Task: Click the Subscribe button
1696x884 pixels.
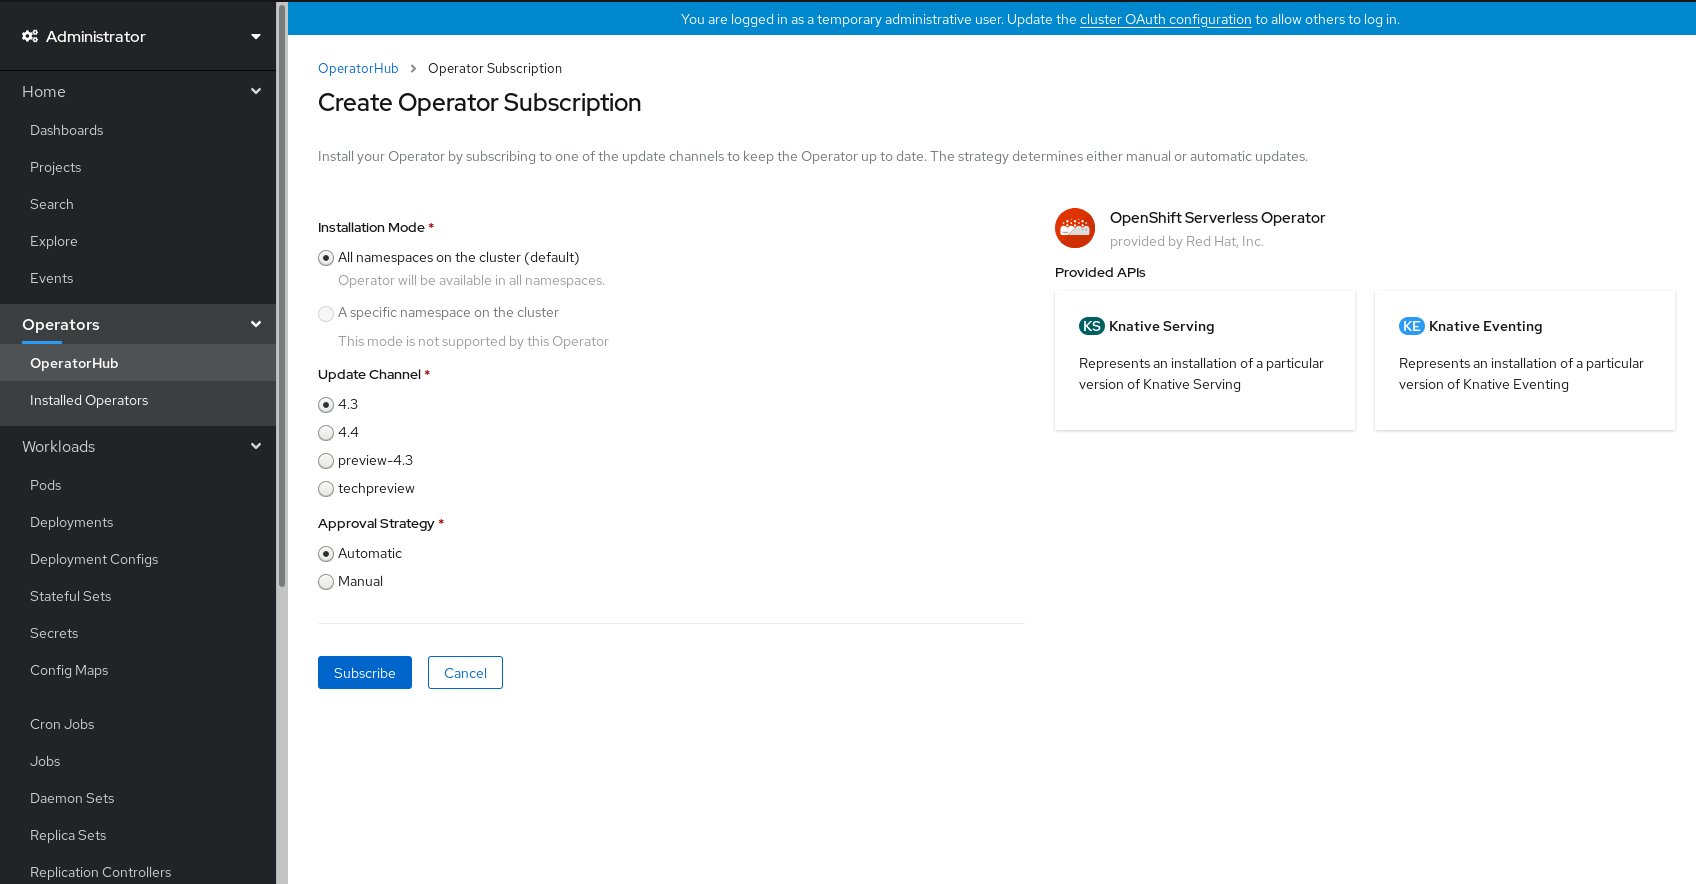Action: [x=365, y=673]
